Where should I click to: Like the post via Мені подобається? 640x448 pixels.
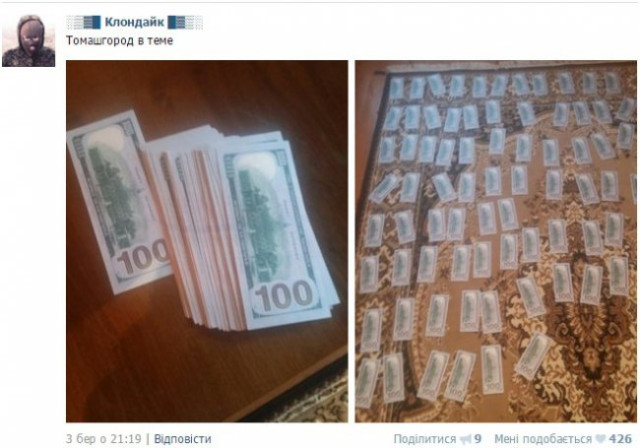click(x=543, y=439)
